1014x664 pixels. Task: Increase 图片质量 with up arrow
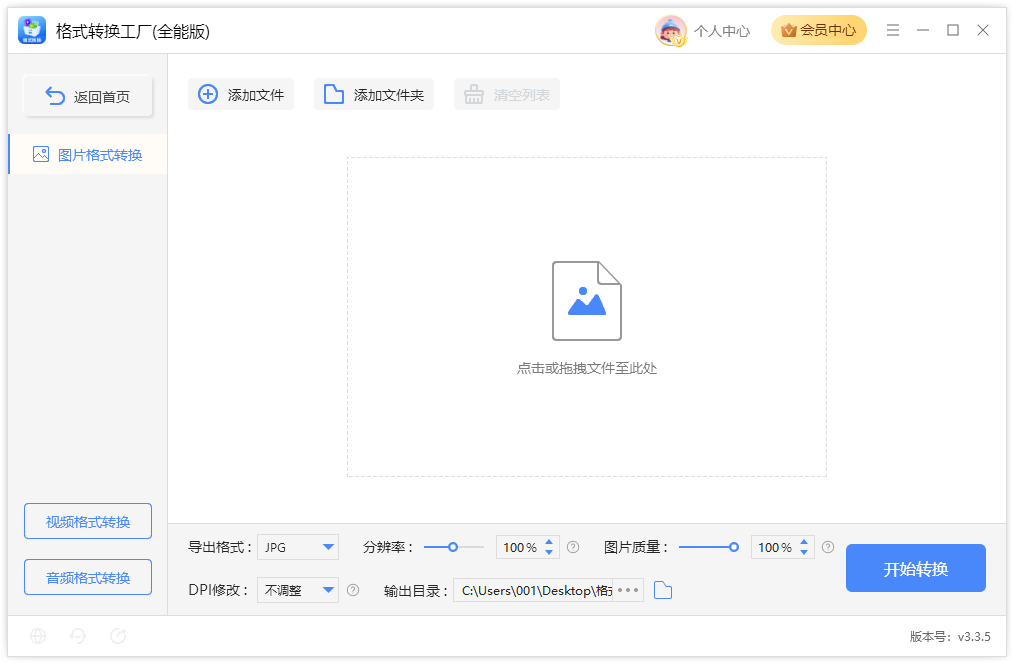tap(804, 542)
